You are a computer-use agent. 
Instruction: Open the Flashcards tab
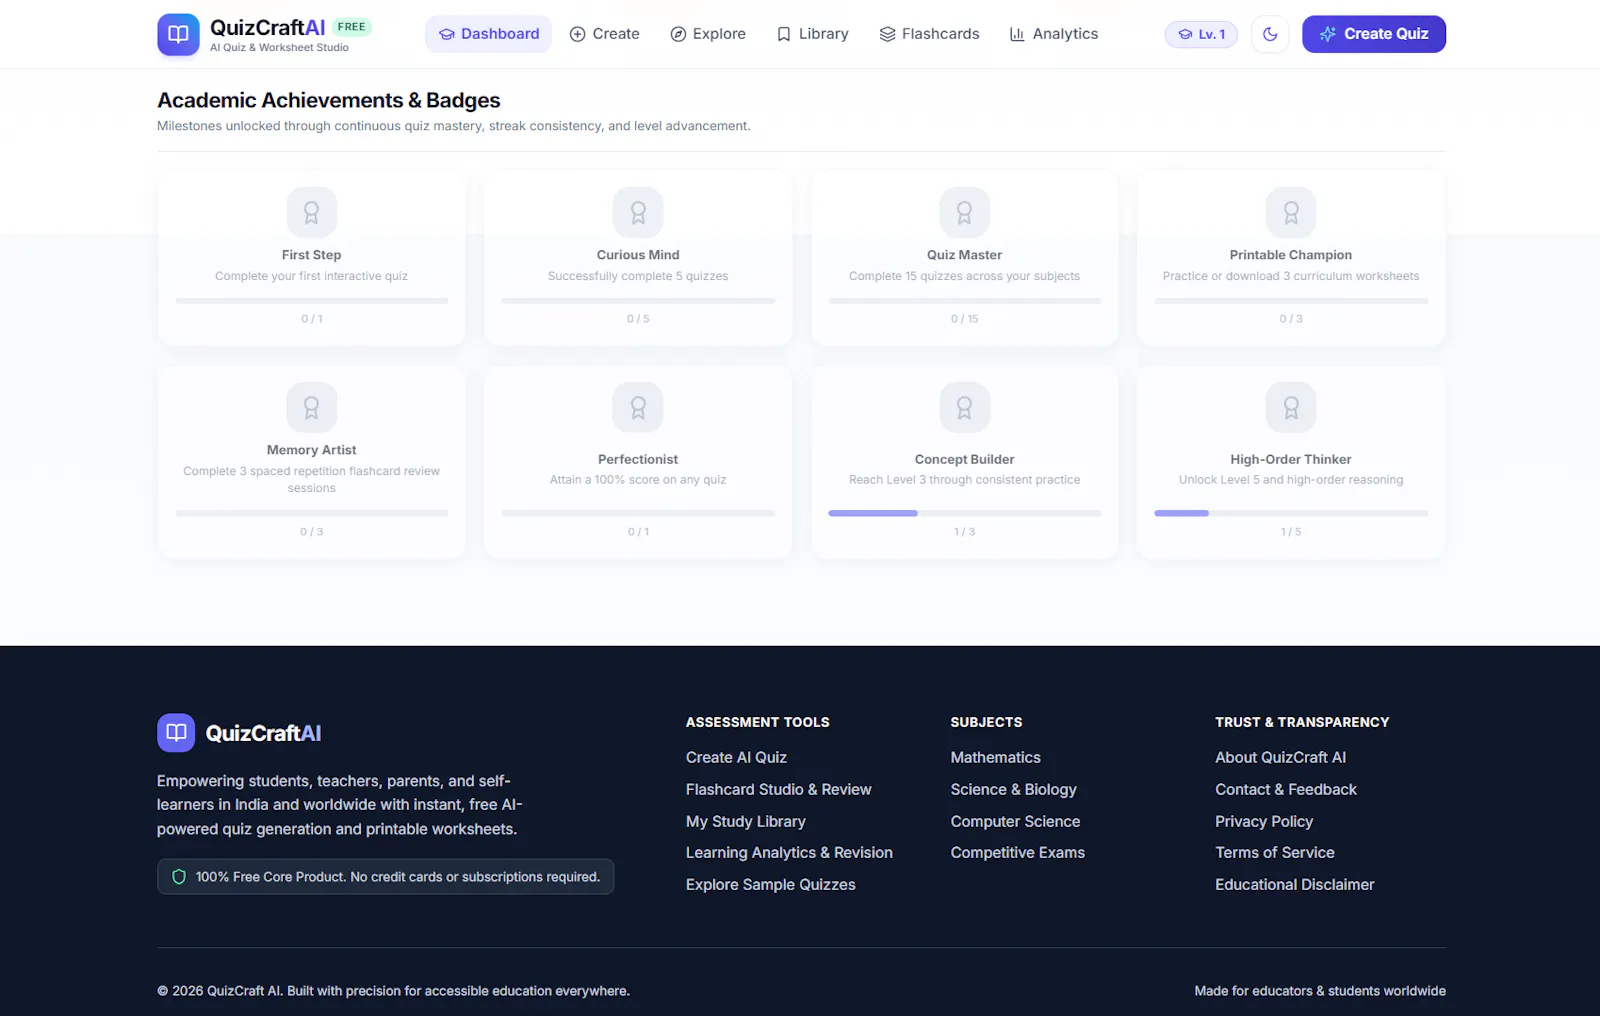pos(930,34)
